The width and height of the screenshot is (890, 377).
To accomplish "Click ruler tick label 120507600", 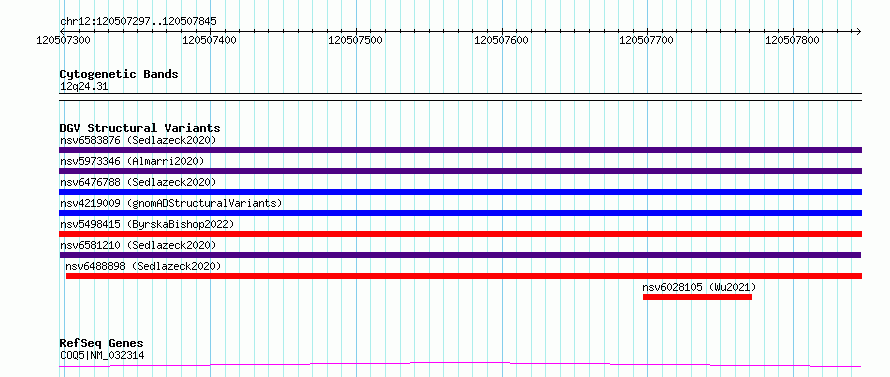I will (x=501, y=40).
